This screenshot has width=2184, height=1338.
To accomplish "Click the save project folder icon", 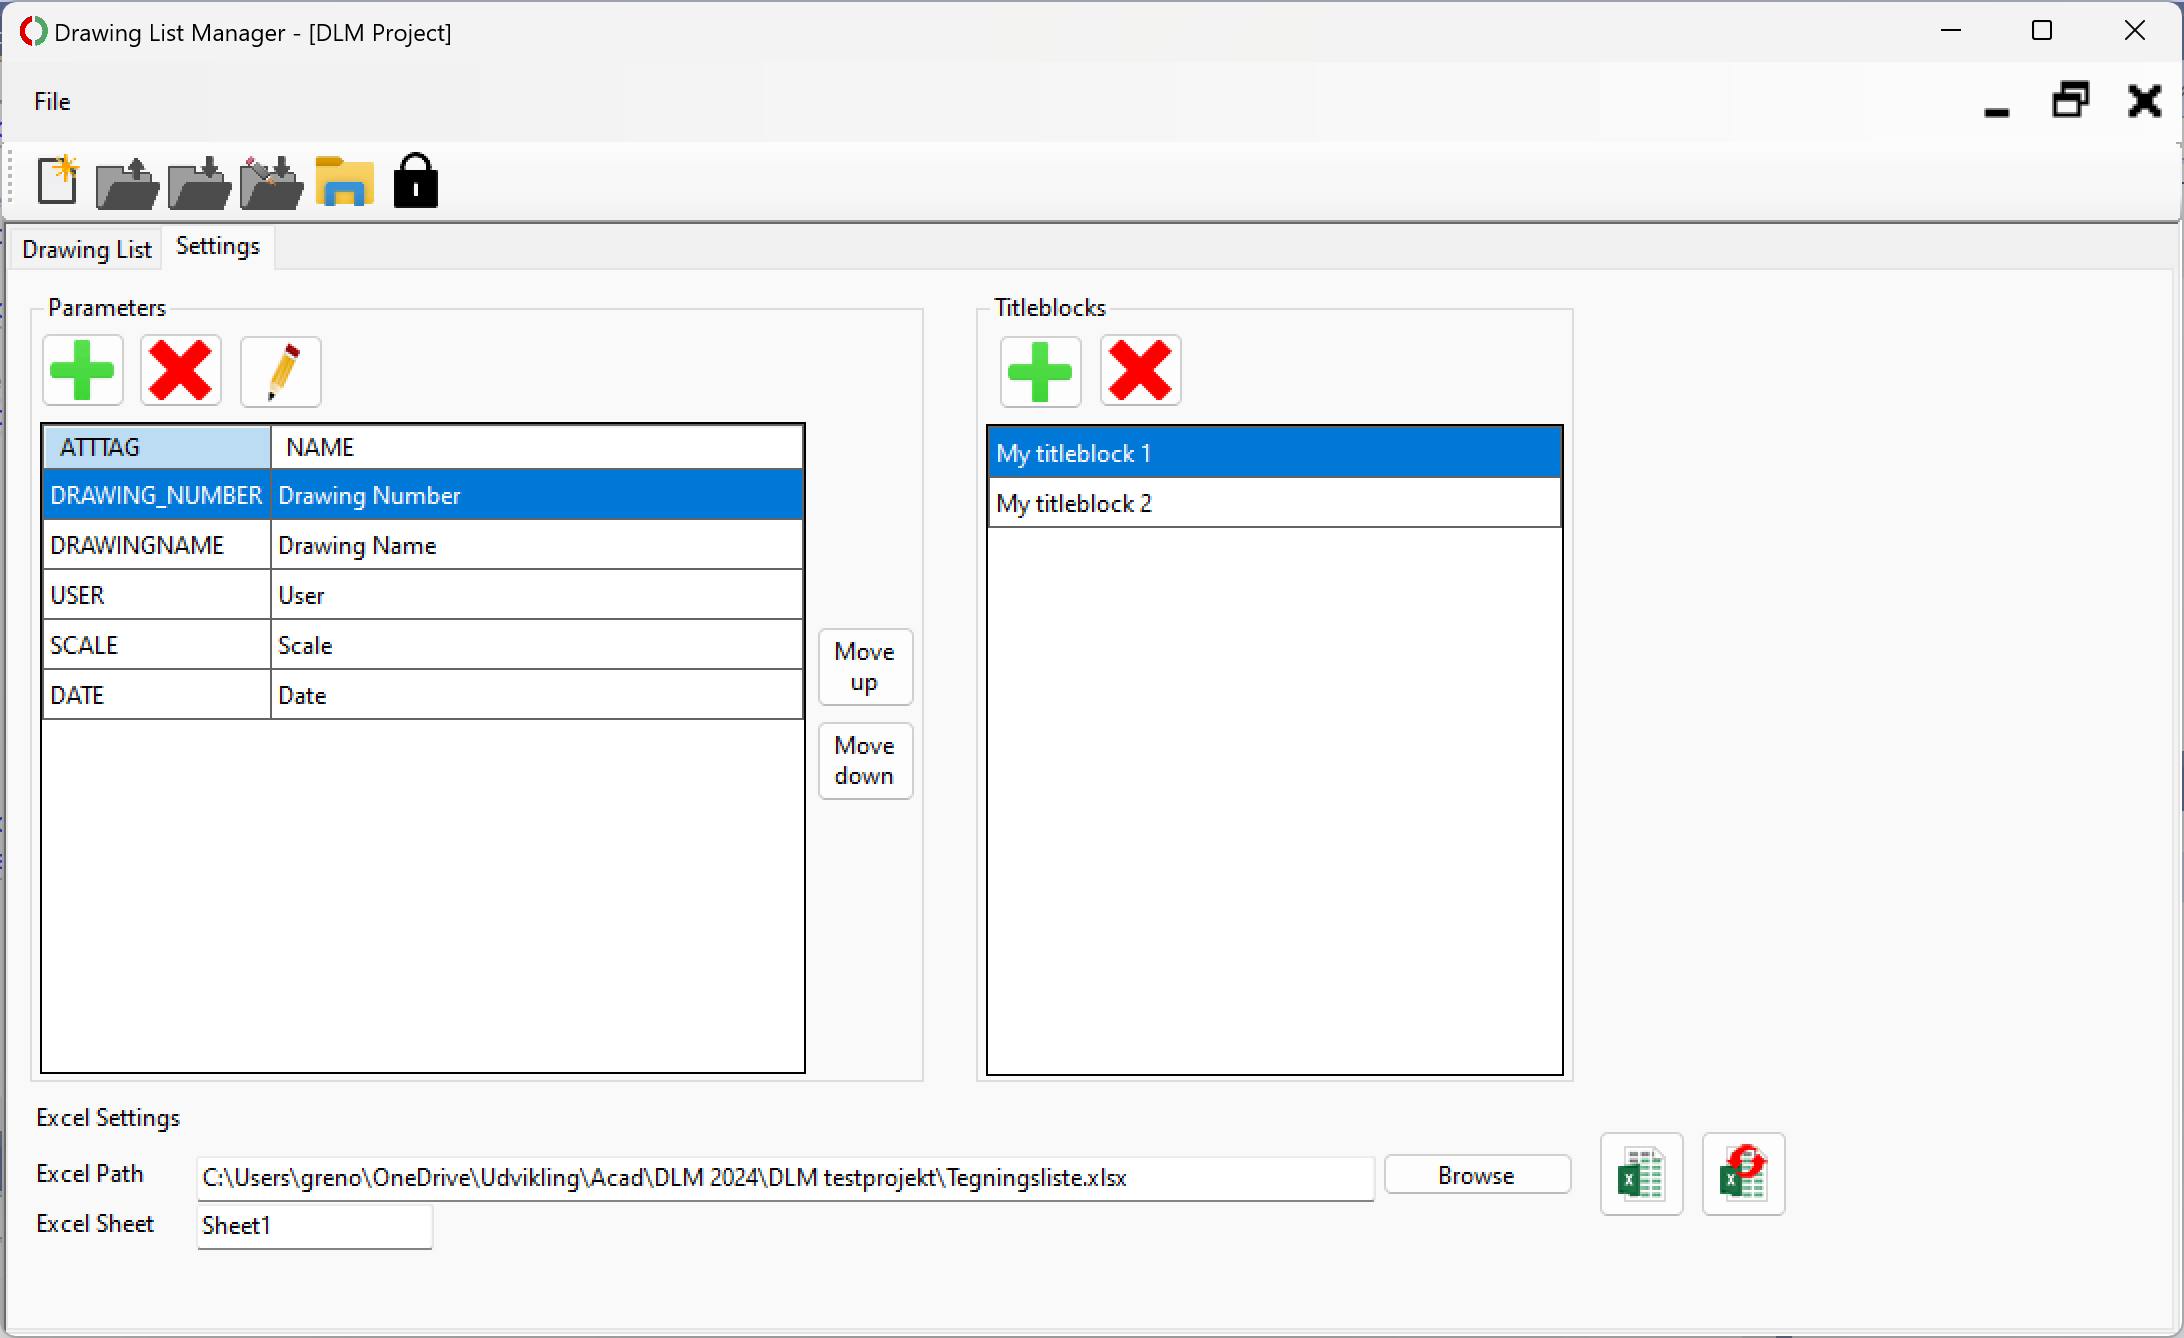I will tap(199, 183).
